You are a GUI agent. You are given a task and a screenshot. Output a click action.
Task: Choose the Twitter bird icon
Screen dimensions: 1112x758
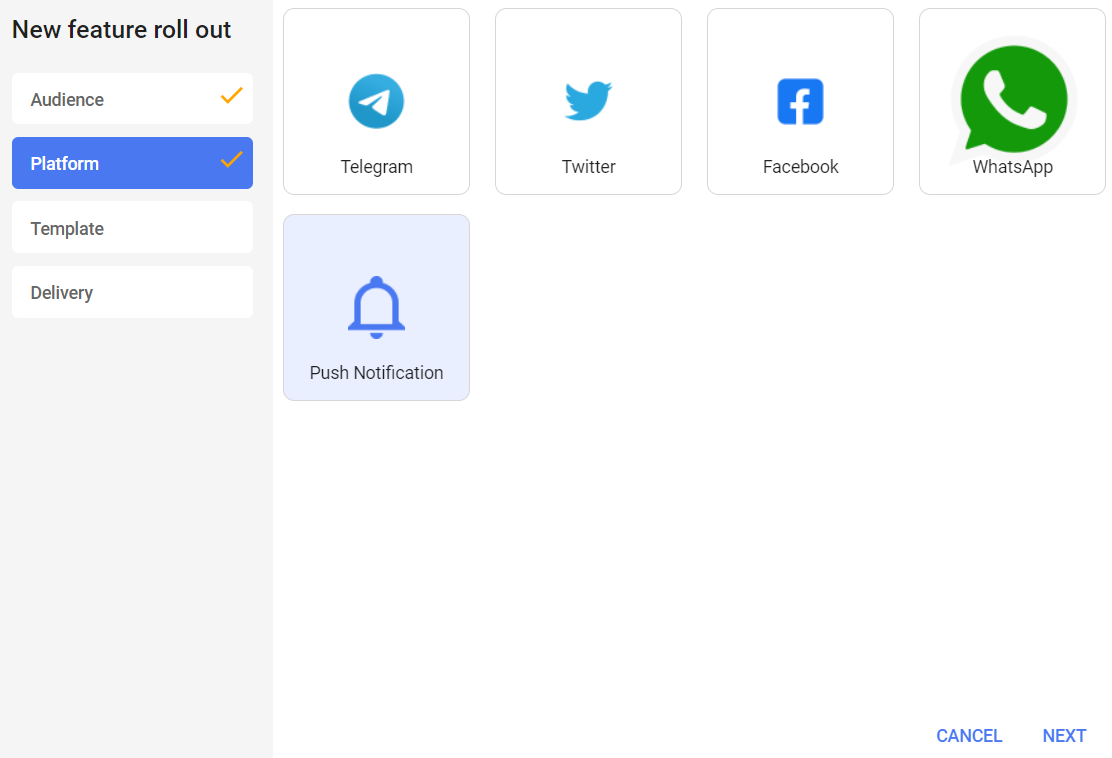588,101
